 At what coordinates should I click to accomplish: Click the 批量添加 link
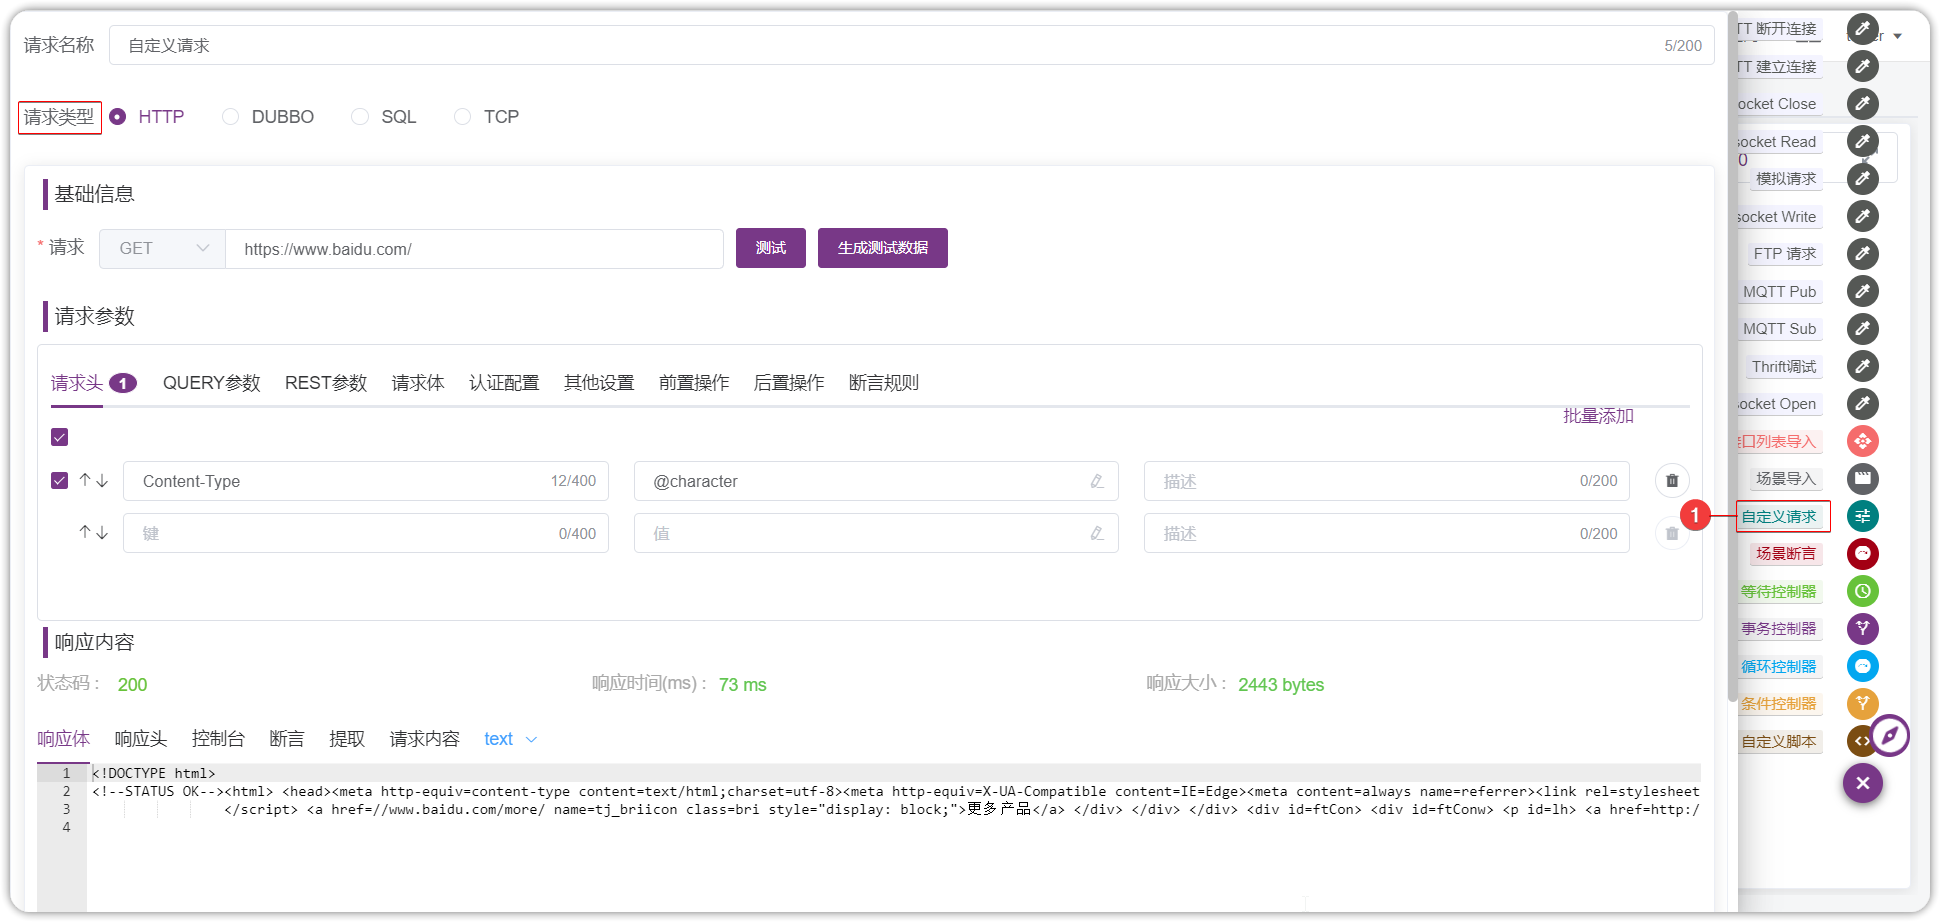point(1598,416)
